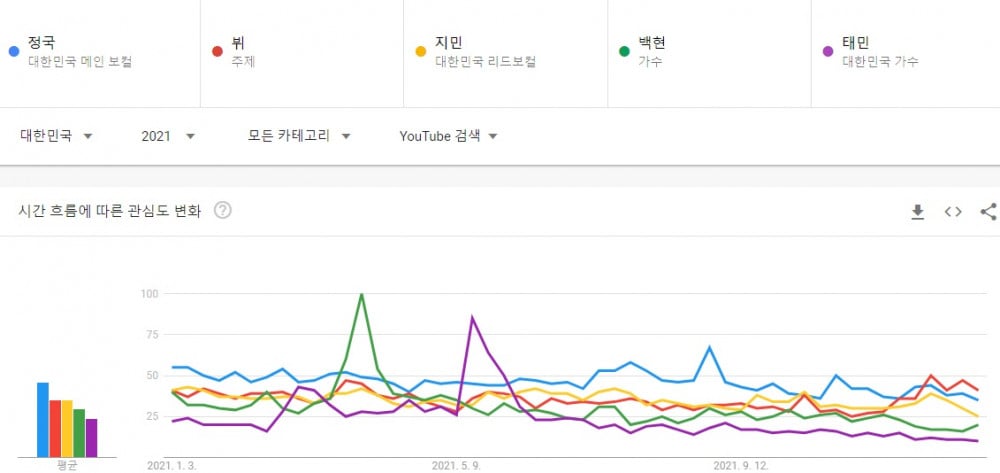1000x473 pixels.
Task: Edit the 태민 comparison term
Action: (906, 53)
